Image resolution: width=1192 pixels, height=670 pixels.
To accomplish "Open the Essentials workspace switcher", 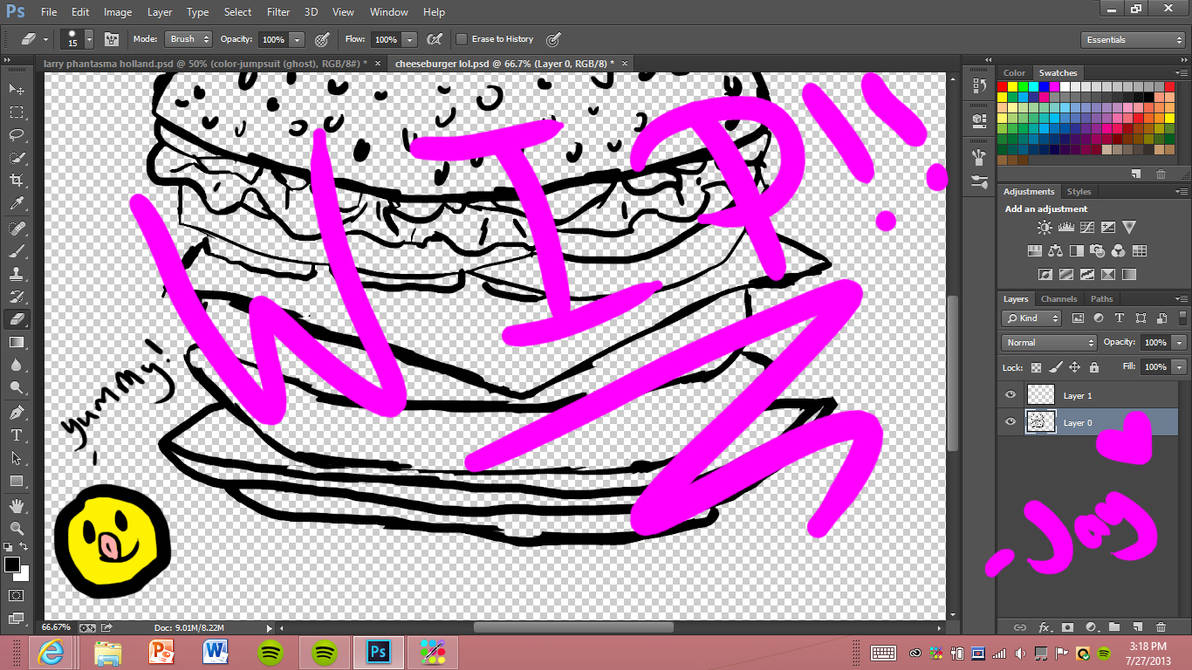I will (x=1131, y=38).
